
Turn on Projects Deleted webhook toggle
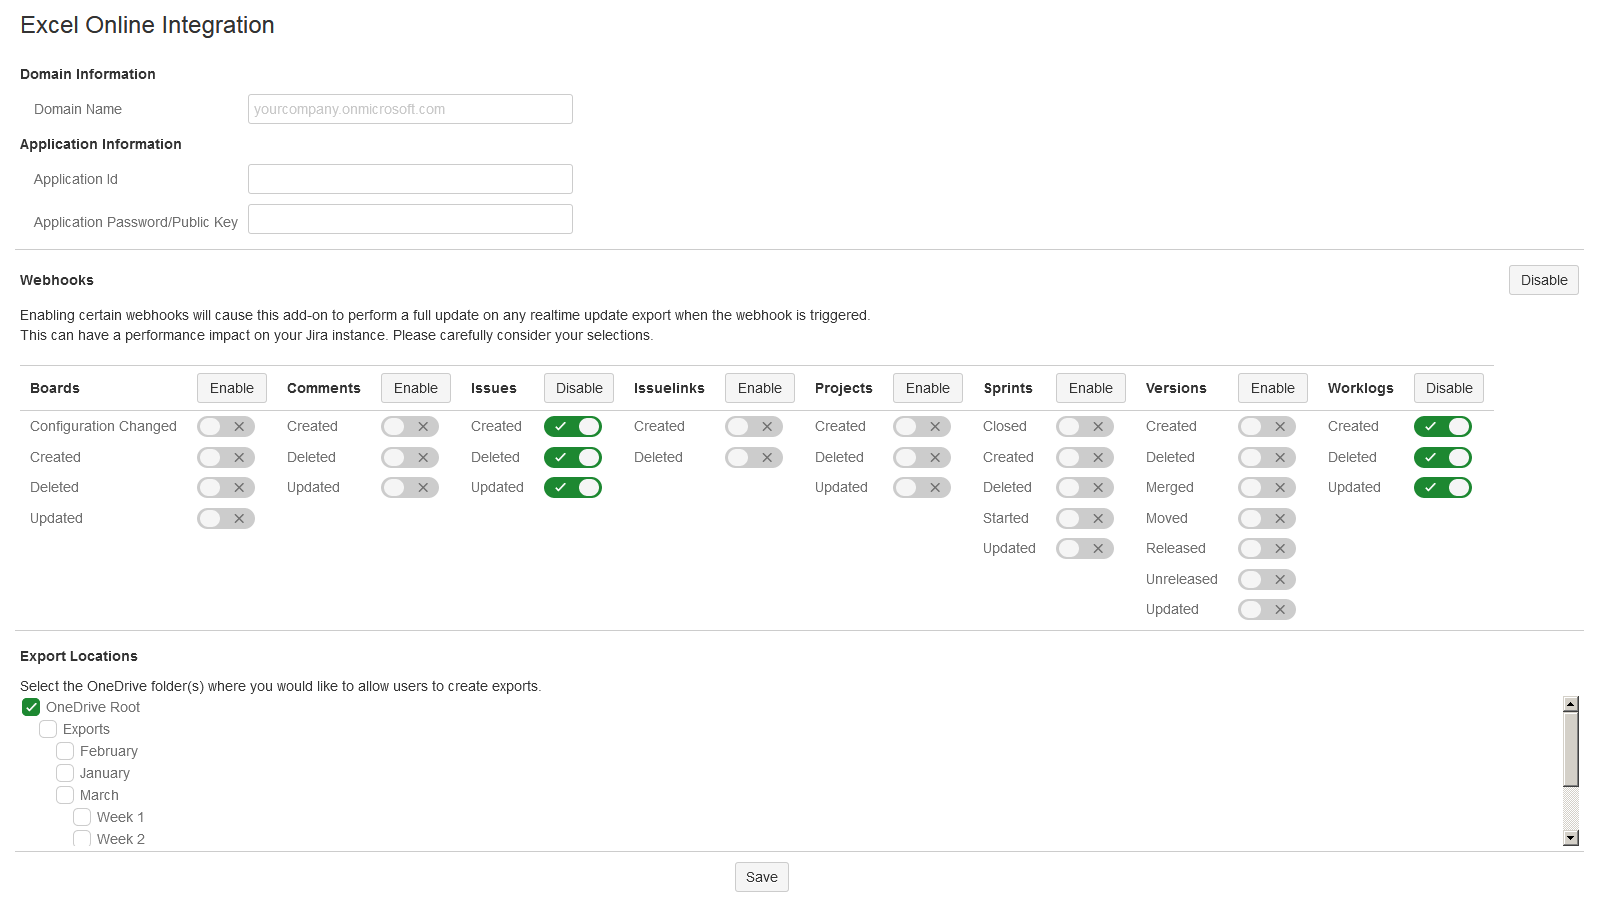tap(921, 458)
